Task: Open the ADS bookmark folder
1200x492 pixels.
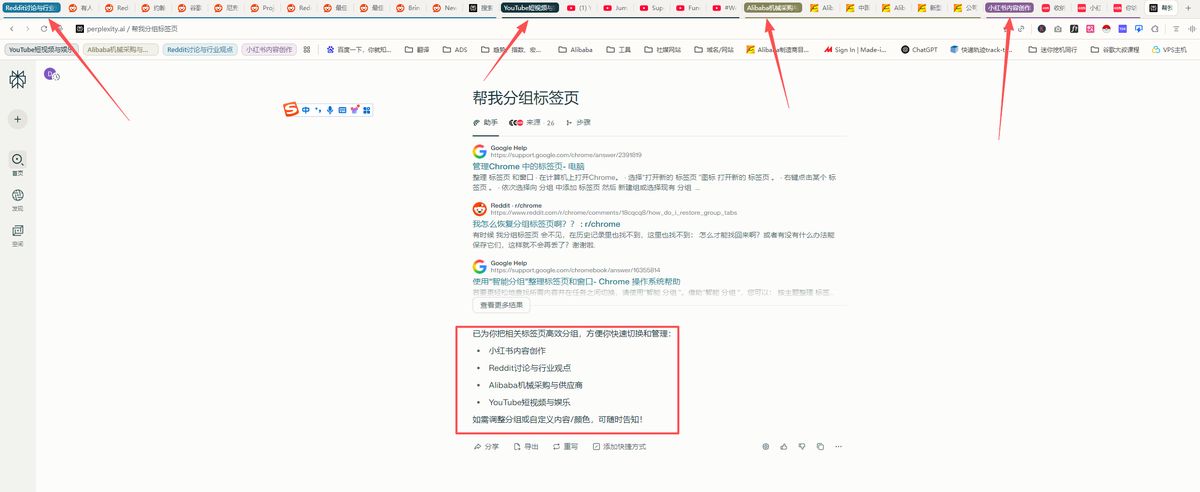Action: [x=457, y=49]
